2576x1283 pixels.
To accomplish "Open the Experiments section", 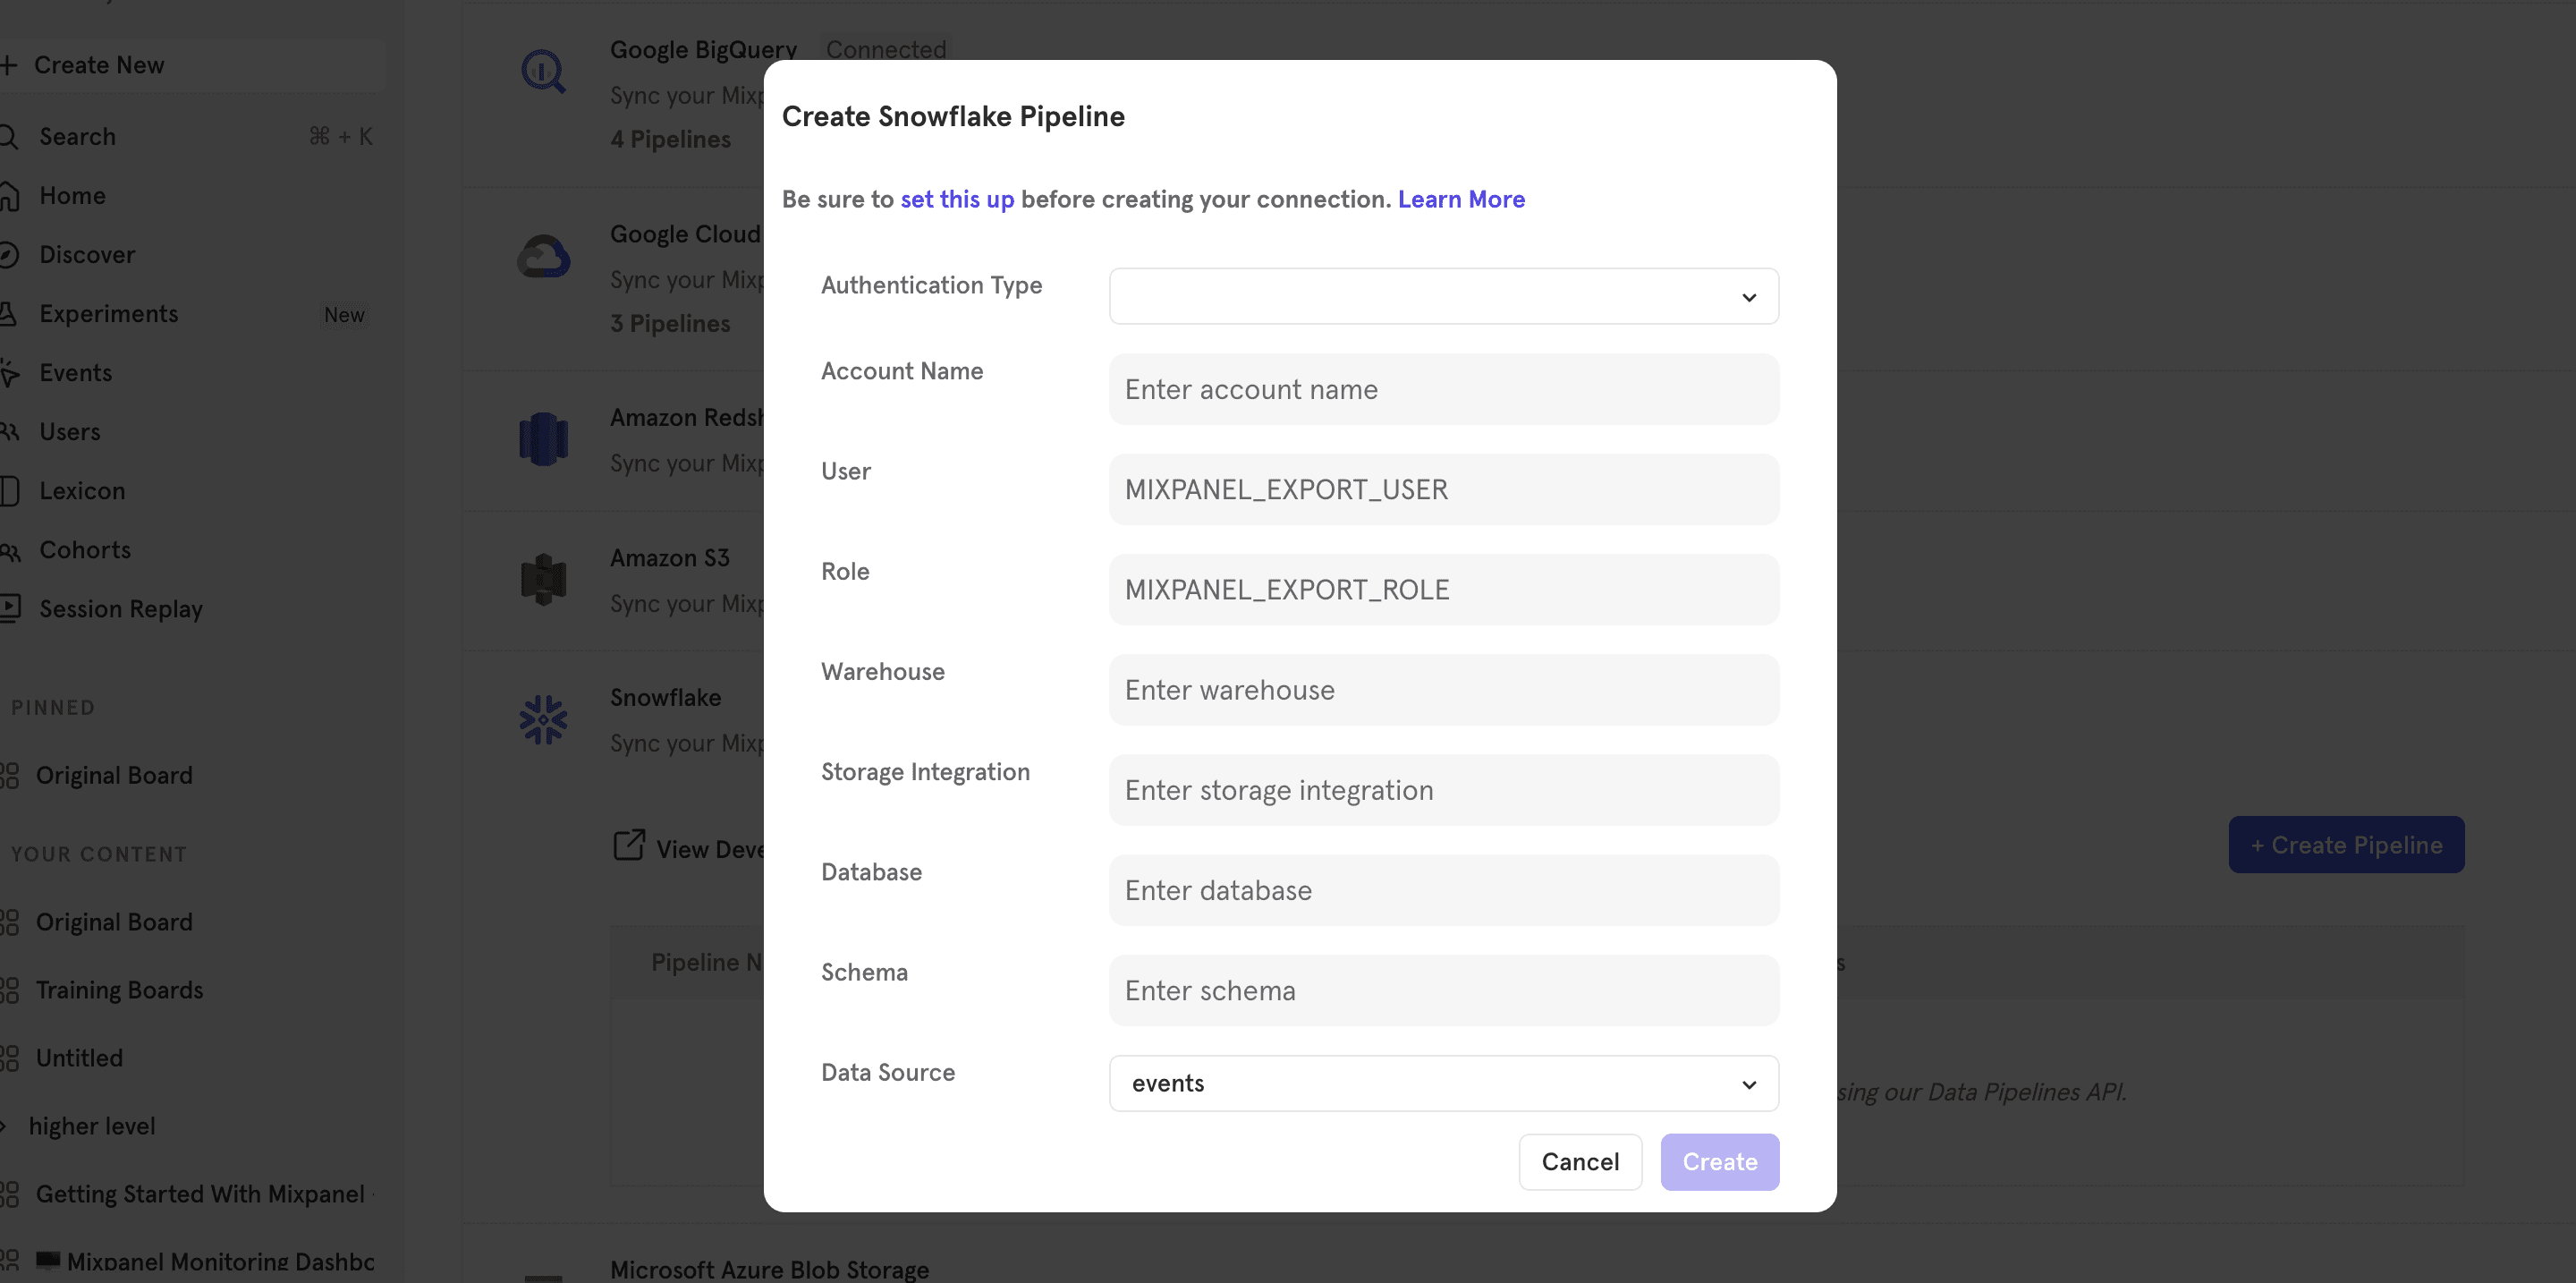I will (109, 313).
